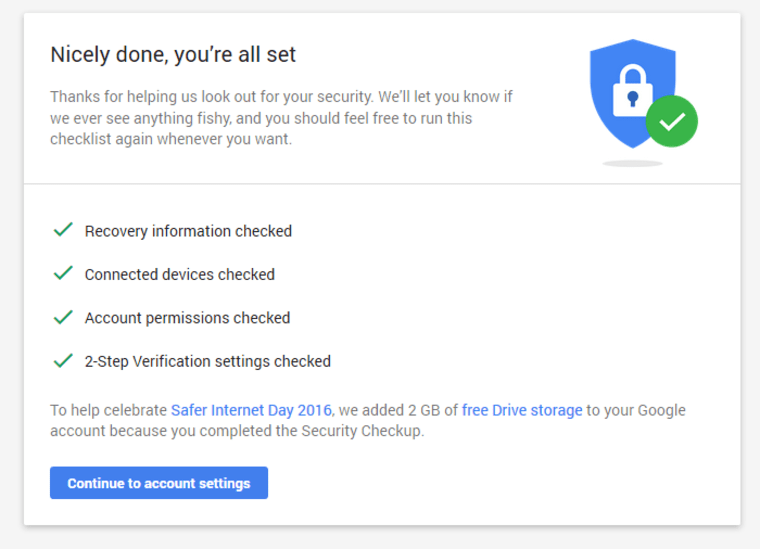Click the checkmark beside Account permissions checked
The height and width of the screenshot is (549, 760).
pyautogui.click(x=63, y=317)
